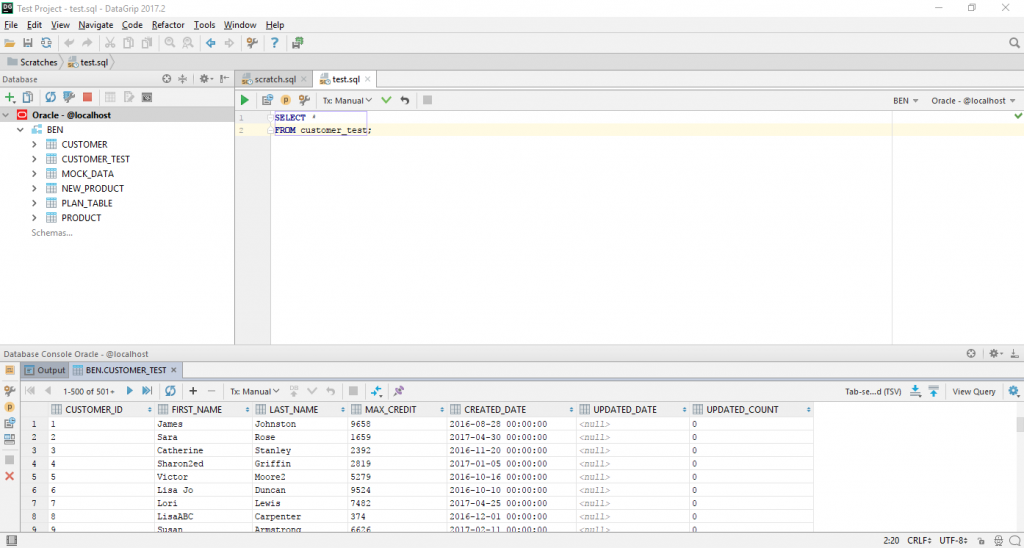Viewport: 1024px width, 548px height.
Task: Collapse the Oracle - @localhost data source
Action: (7, 115)
